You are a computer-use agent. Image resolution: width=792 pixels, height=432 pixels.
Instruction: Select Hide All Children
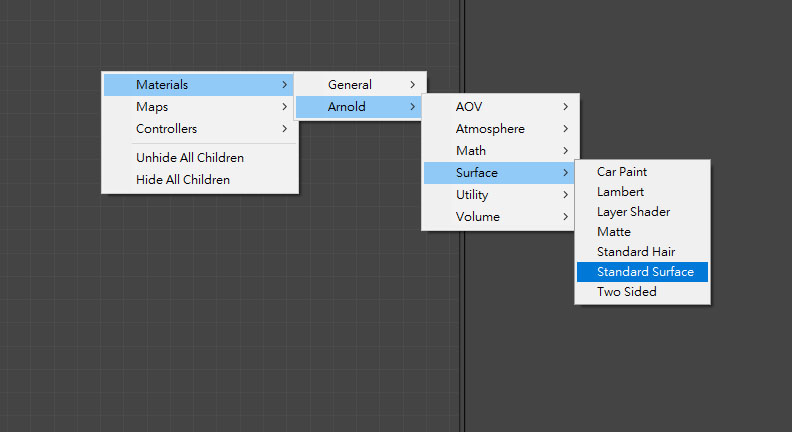pos(183,180)
